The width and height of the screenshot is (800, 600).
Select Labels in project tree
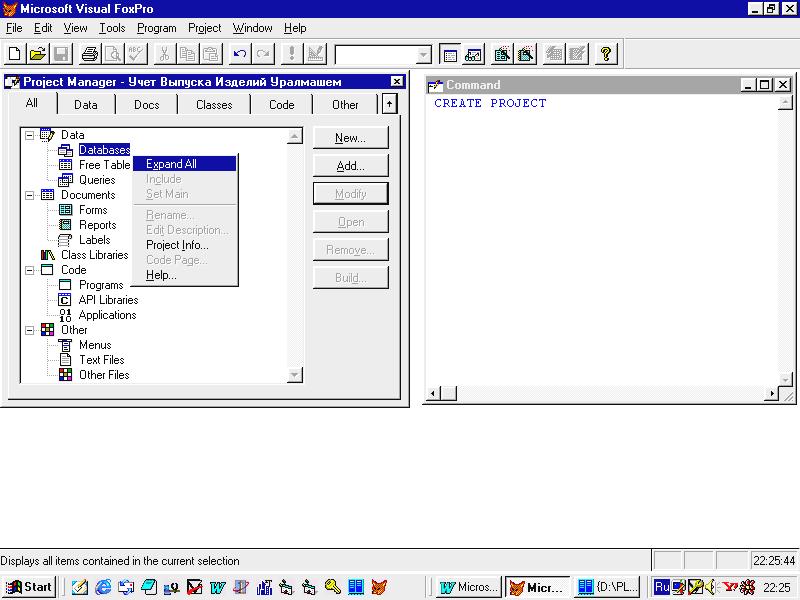(x=94, y=240)
